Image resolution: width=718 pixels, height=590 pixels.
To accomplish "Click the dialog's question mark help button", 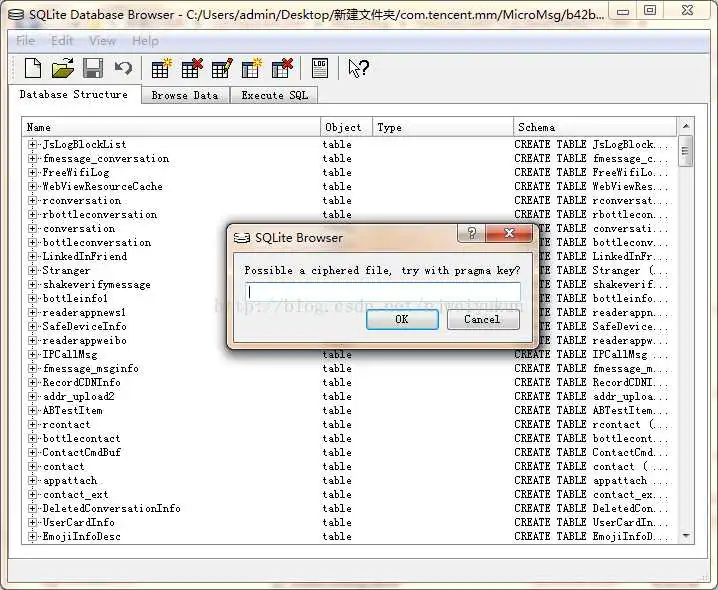I will 472,233.
